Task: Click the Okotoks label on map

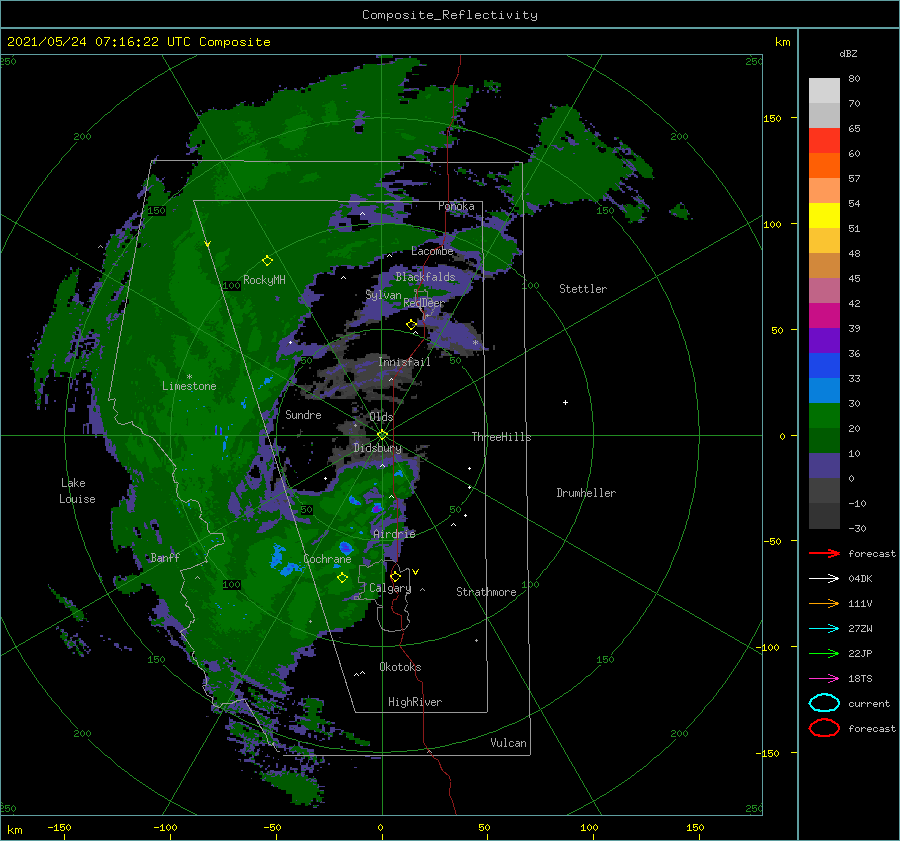Action: coord(400,667)
